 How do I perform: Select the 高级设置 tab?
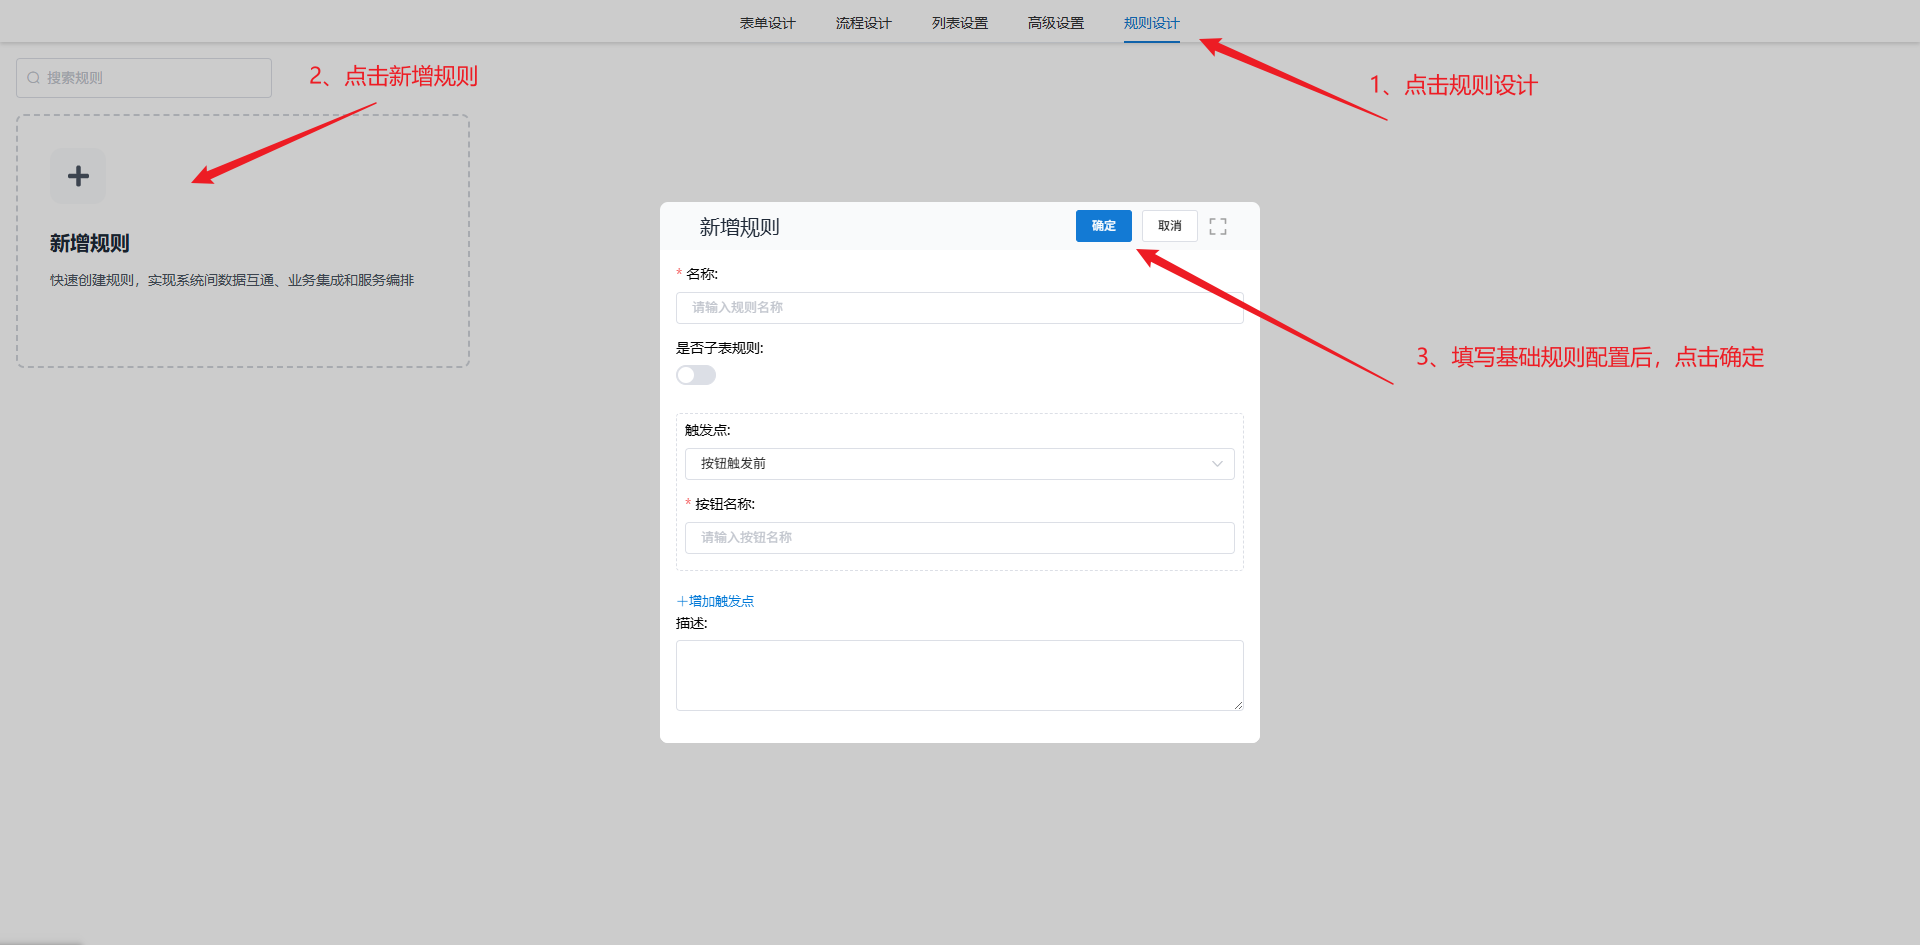[x=1055, y=23]
